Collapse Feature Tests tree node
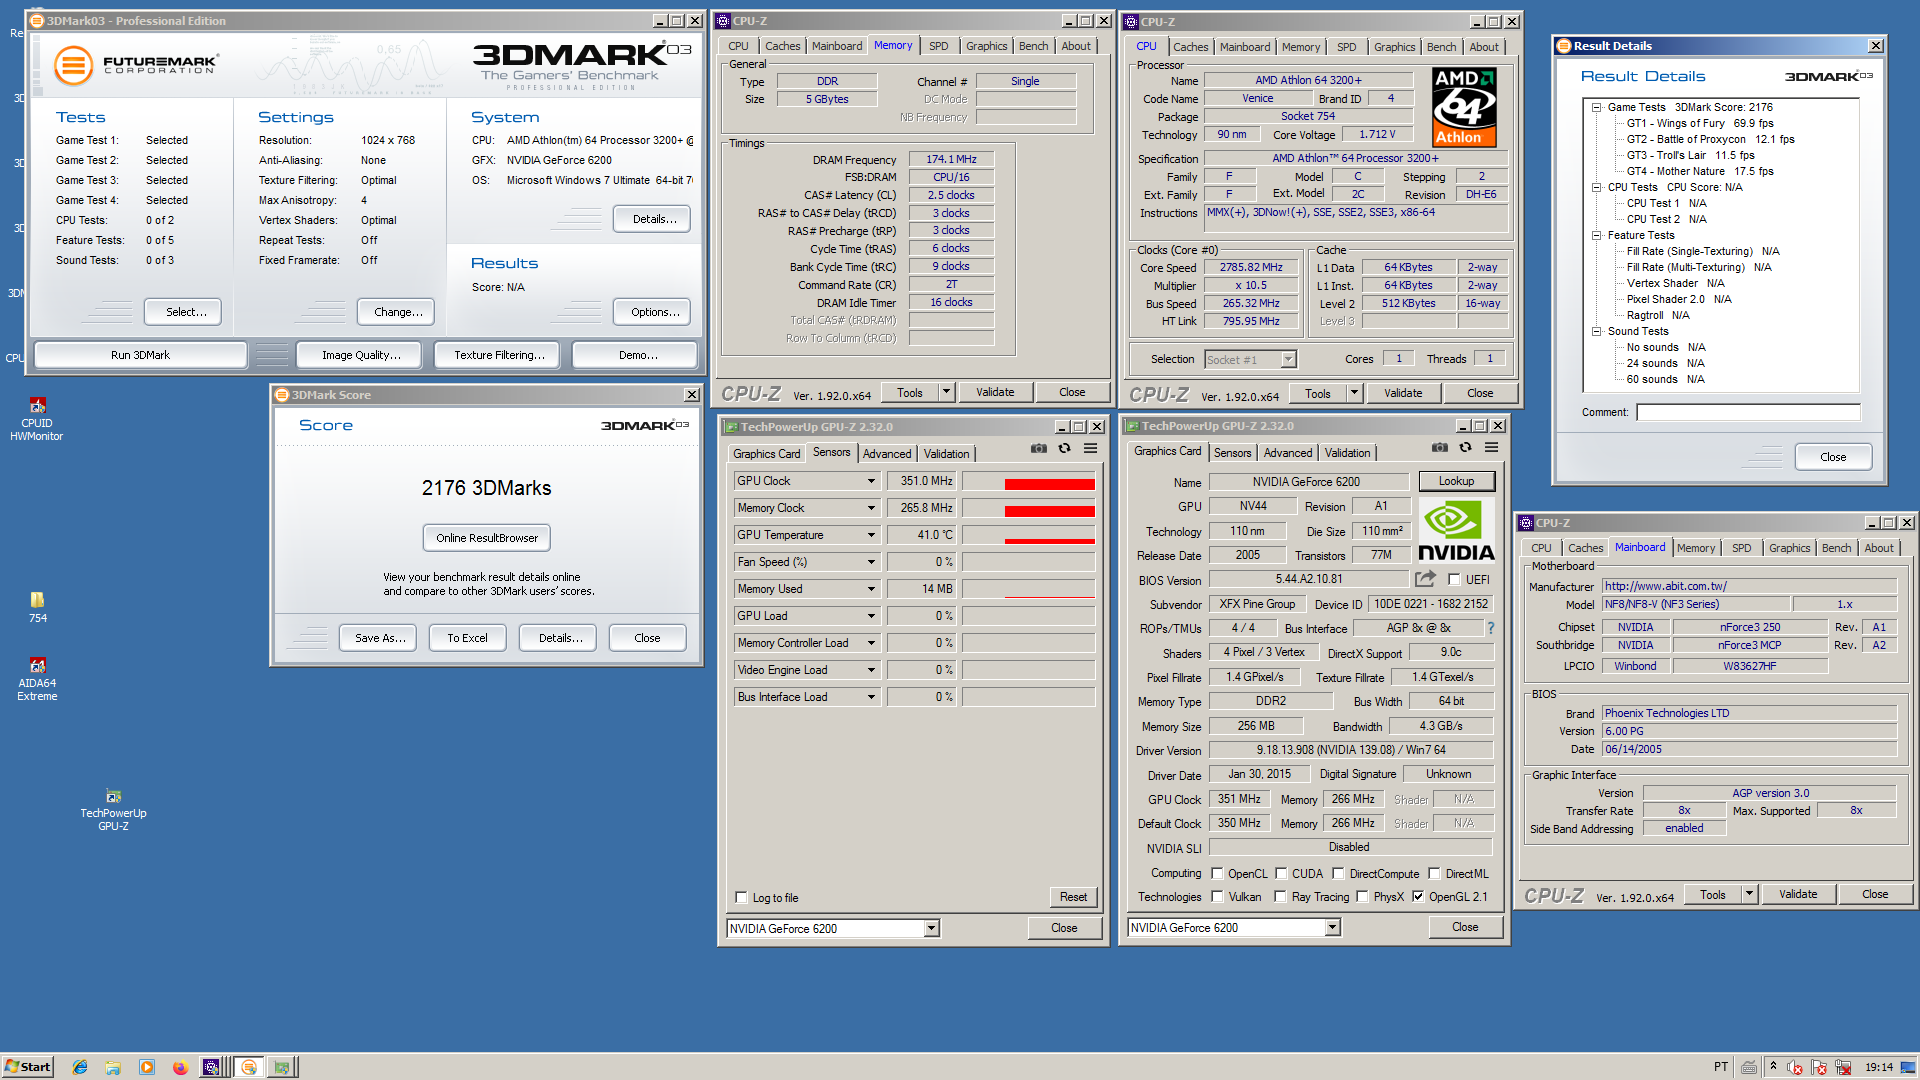The width and height of the screenshot is (1920, 1080). point(1597,235)
